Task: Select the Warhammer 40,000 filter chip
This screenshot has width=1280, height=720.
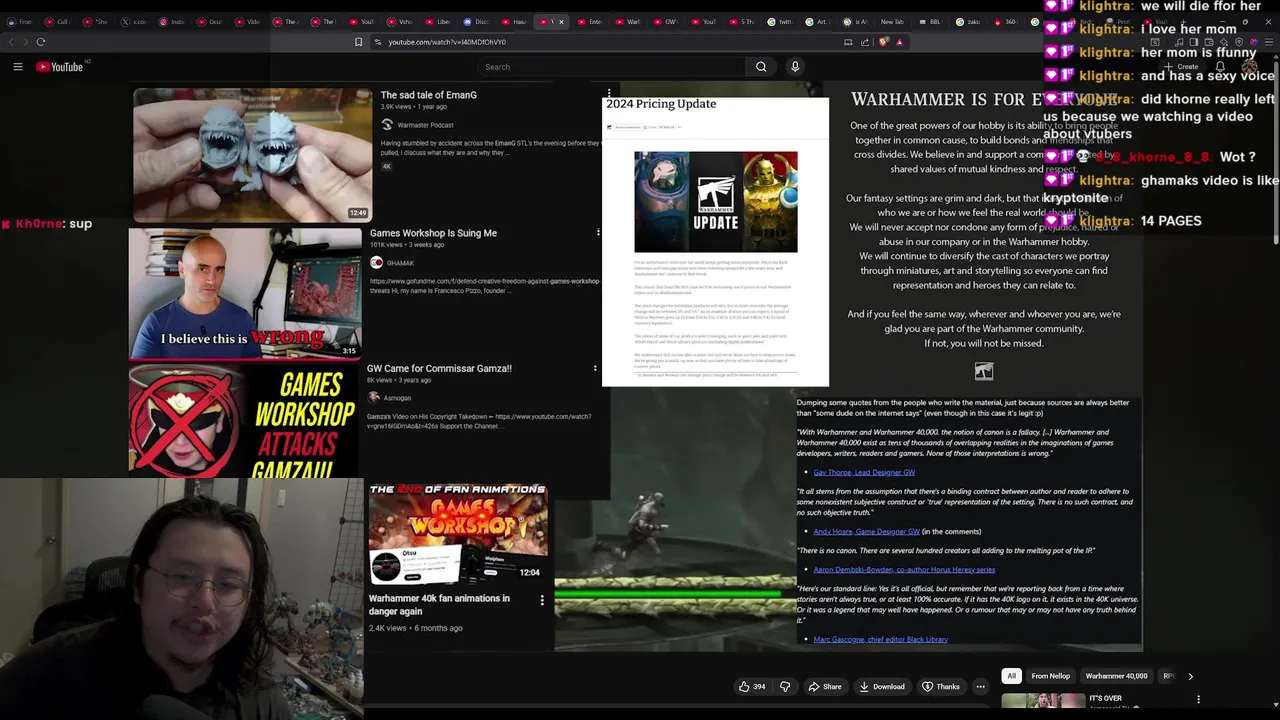Action: [1116, 676]
